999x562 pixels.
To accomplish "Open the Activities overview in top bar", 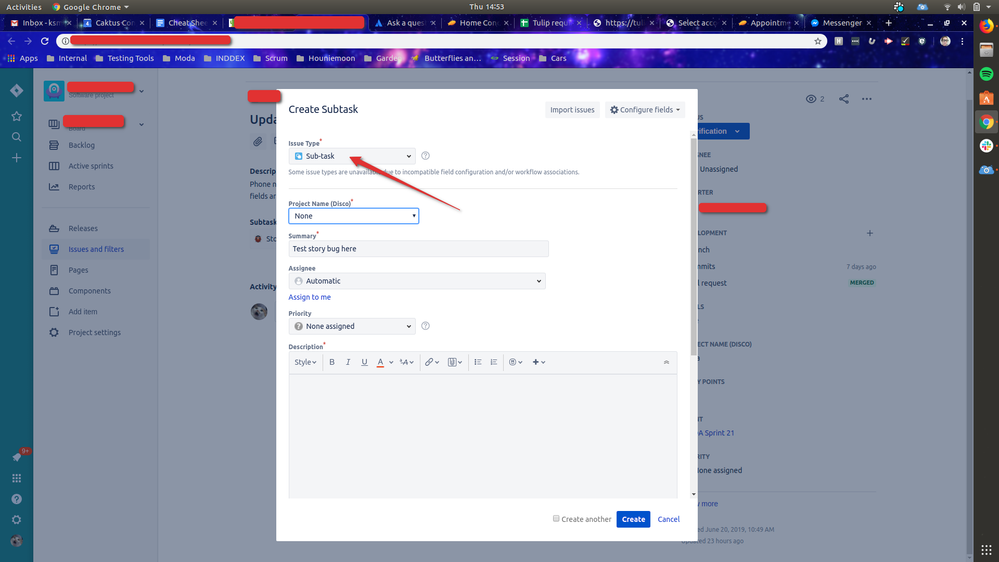I will click(x=24, y=6).
